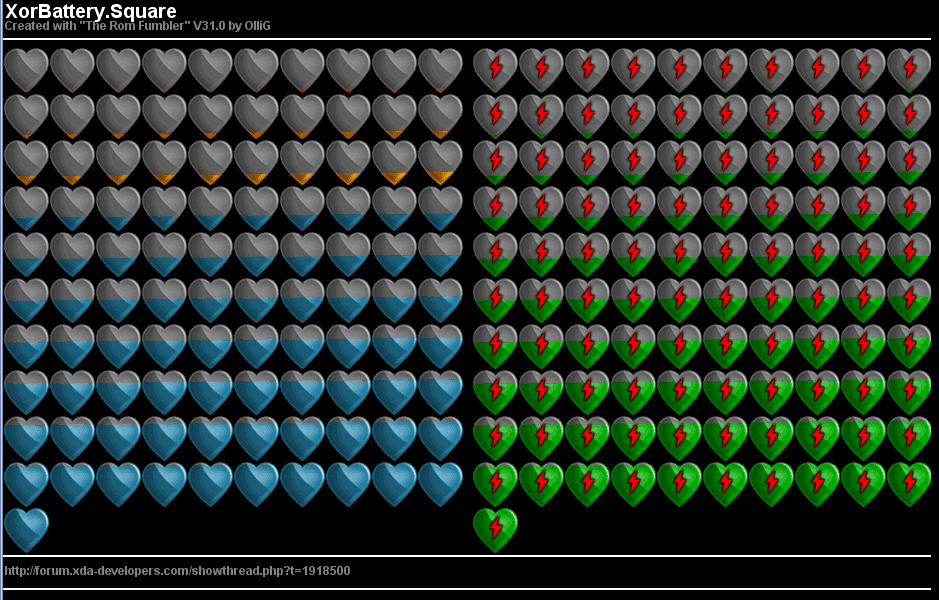The width and height of the screenshot is (939, 600).
Task: Select the last blue heart in the sixth row
Action: click(x=441, y=301)
